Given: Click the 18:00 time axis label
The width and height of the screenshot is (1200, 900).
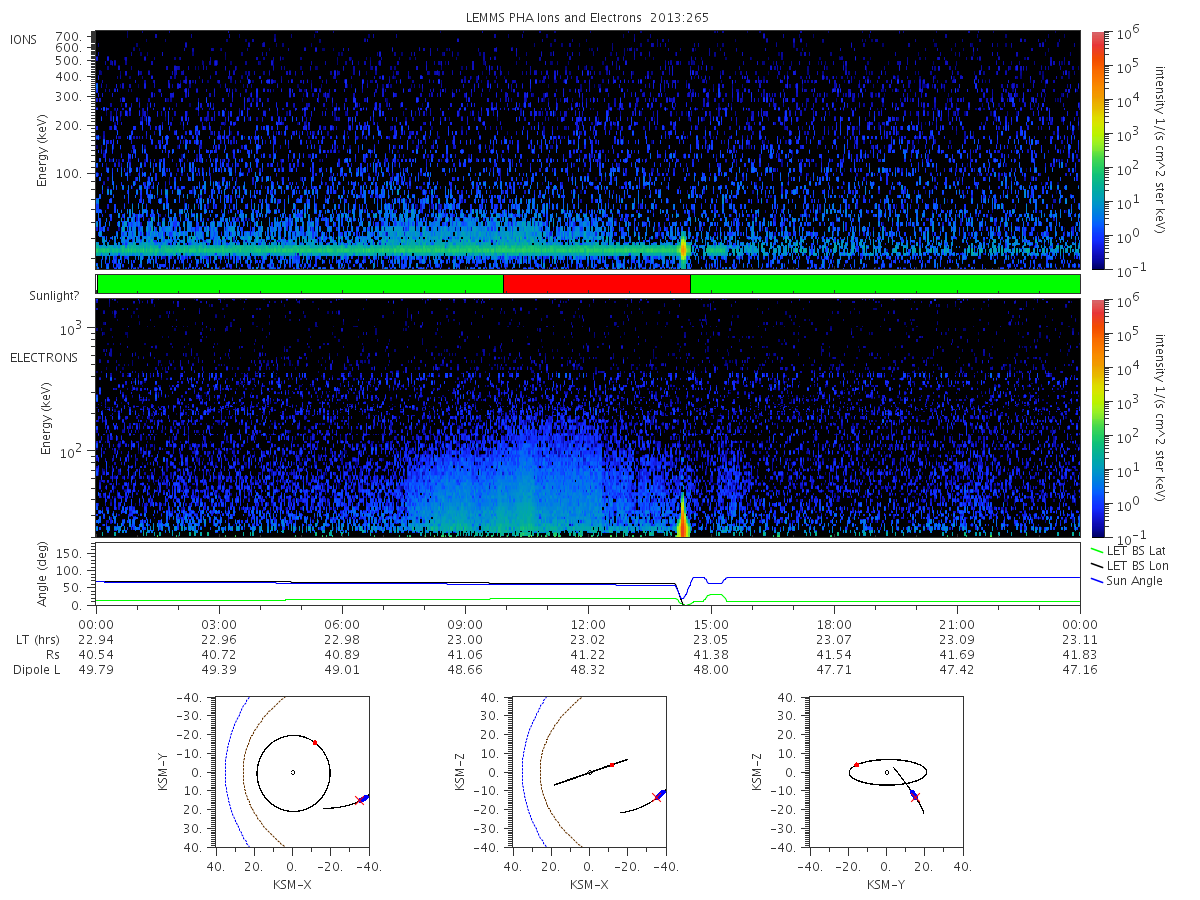Looking at the screenshot, I should click(834, 622).
